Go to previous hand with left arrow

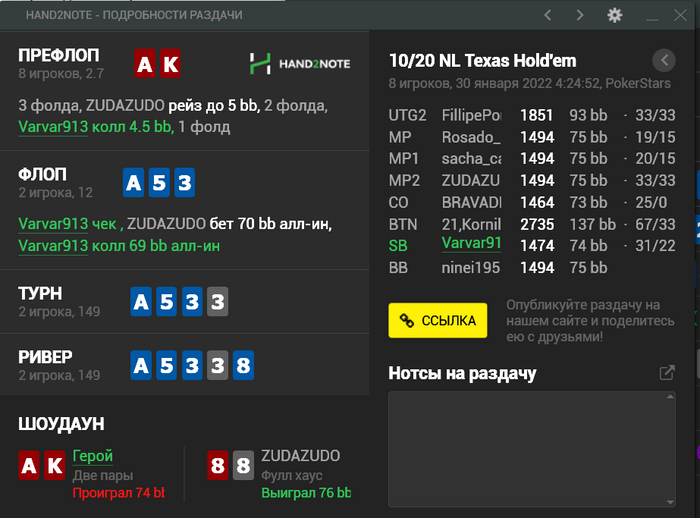tap(548, 15)
